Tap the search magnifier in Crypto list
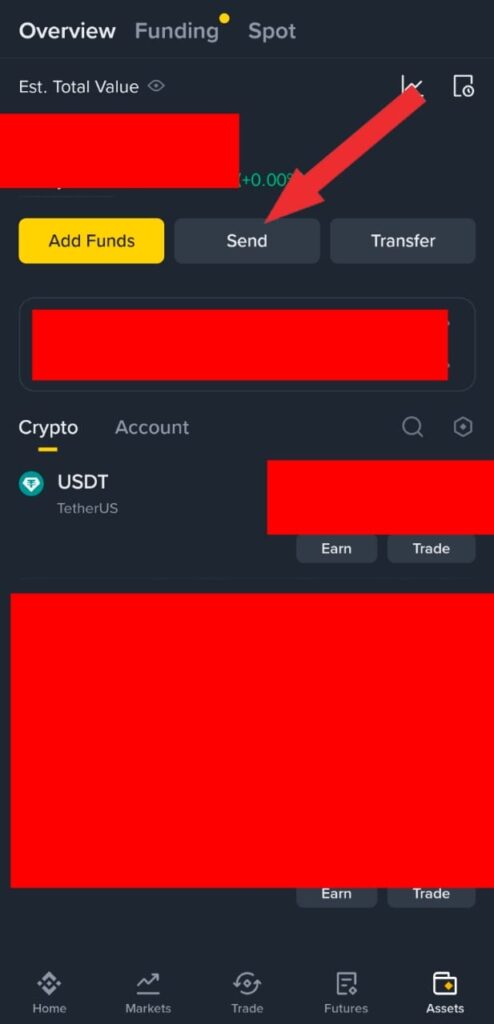 (412, 427)
